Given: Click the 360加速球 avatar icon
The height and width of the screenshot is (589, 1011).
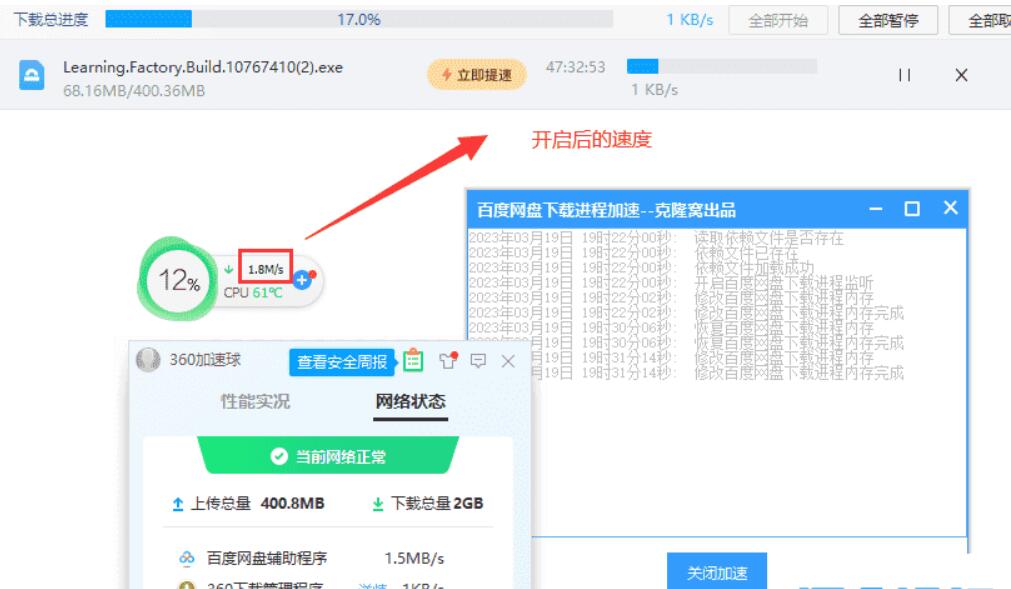Looking at the screenshot, I should 148,360.
